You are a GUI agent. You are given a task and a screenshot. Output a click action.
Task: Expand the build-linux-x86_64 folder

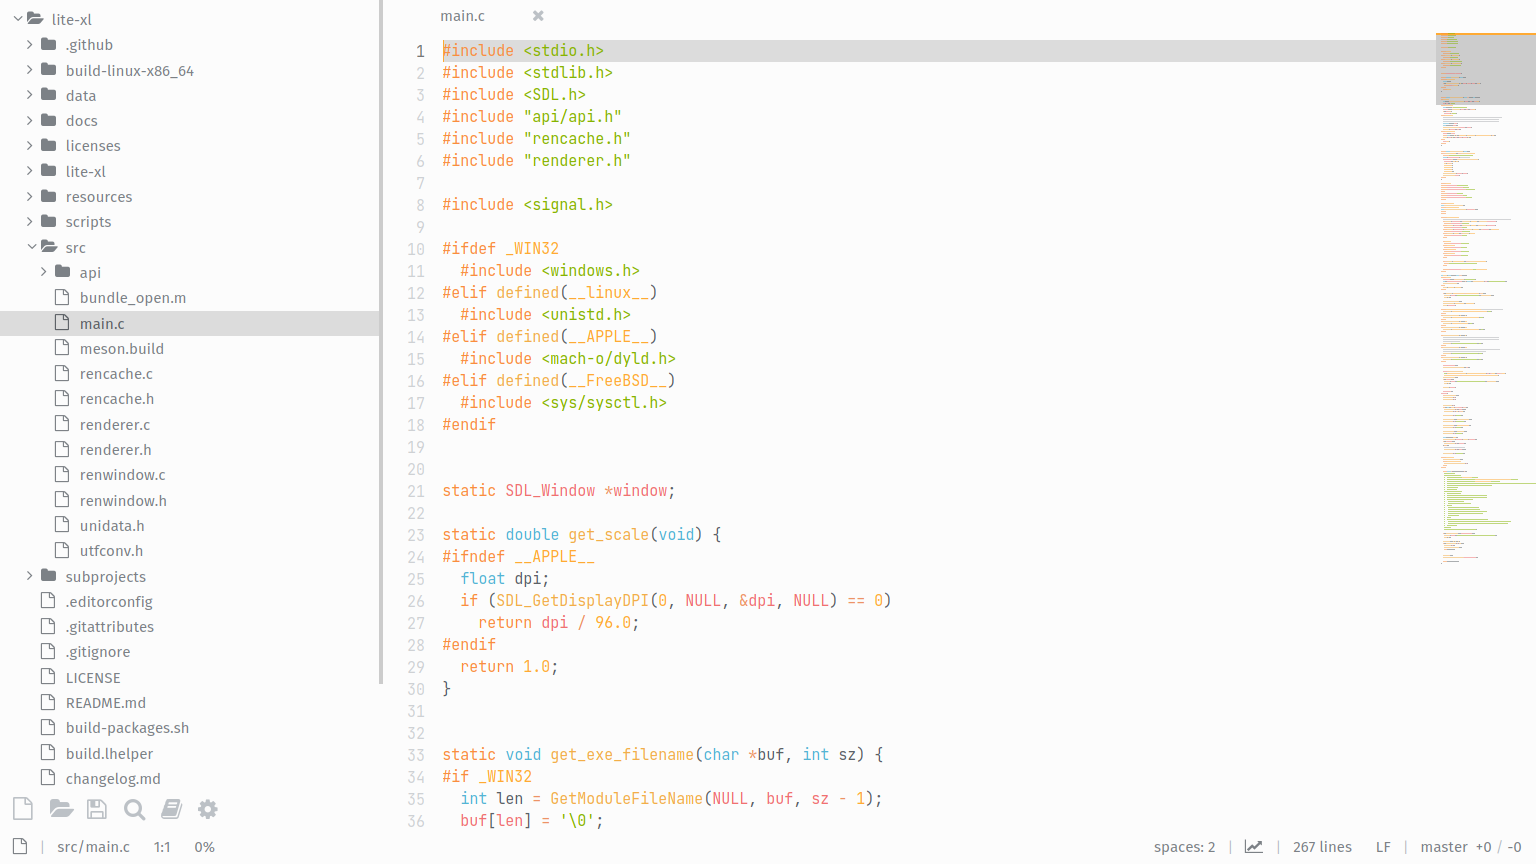click(30, 70)
